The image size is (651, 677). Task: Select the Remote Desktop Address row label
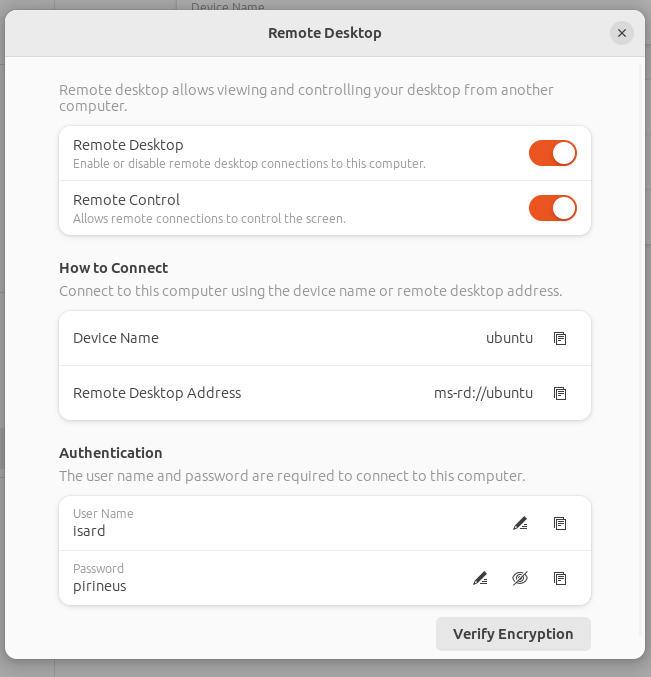click(x=157, y=393)
